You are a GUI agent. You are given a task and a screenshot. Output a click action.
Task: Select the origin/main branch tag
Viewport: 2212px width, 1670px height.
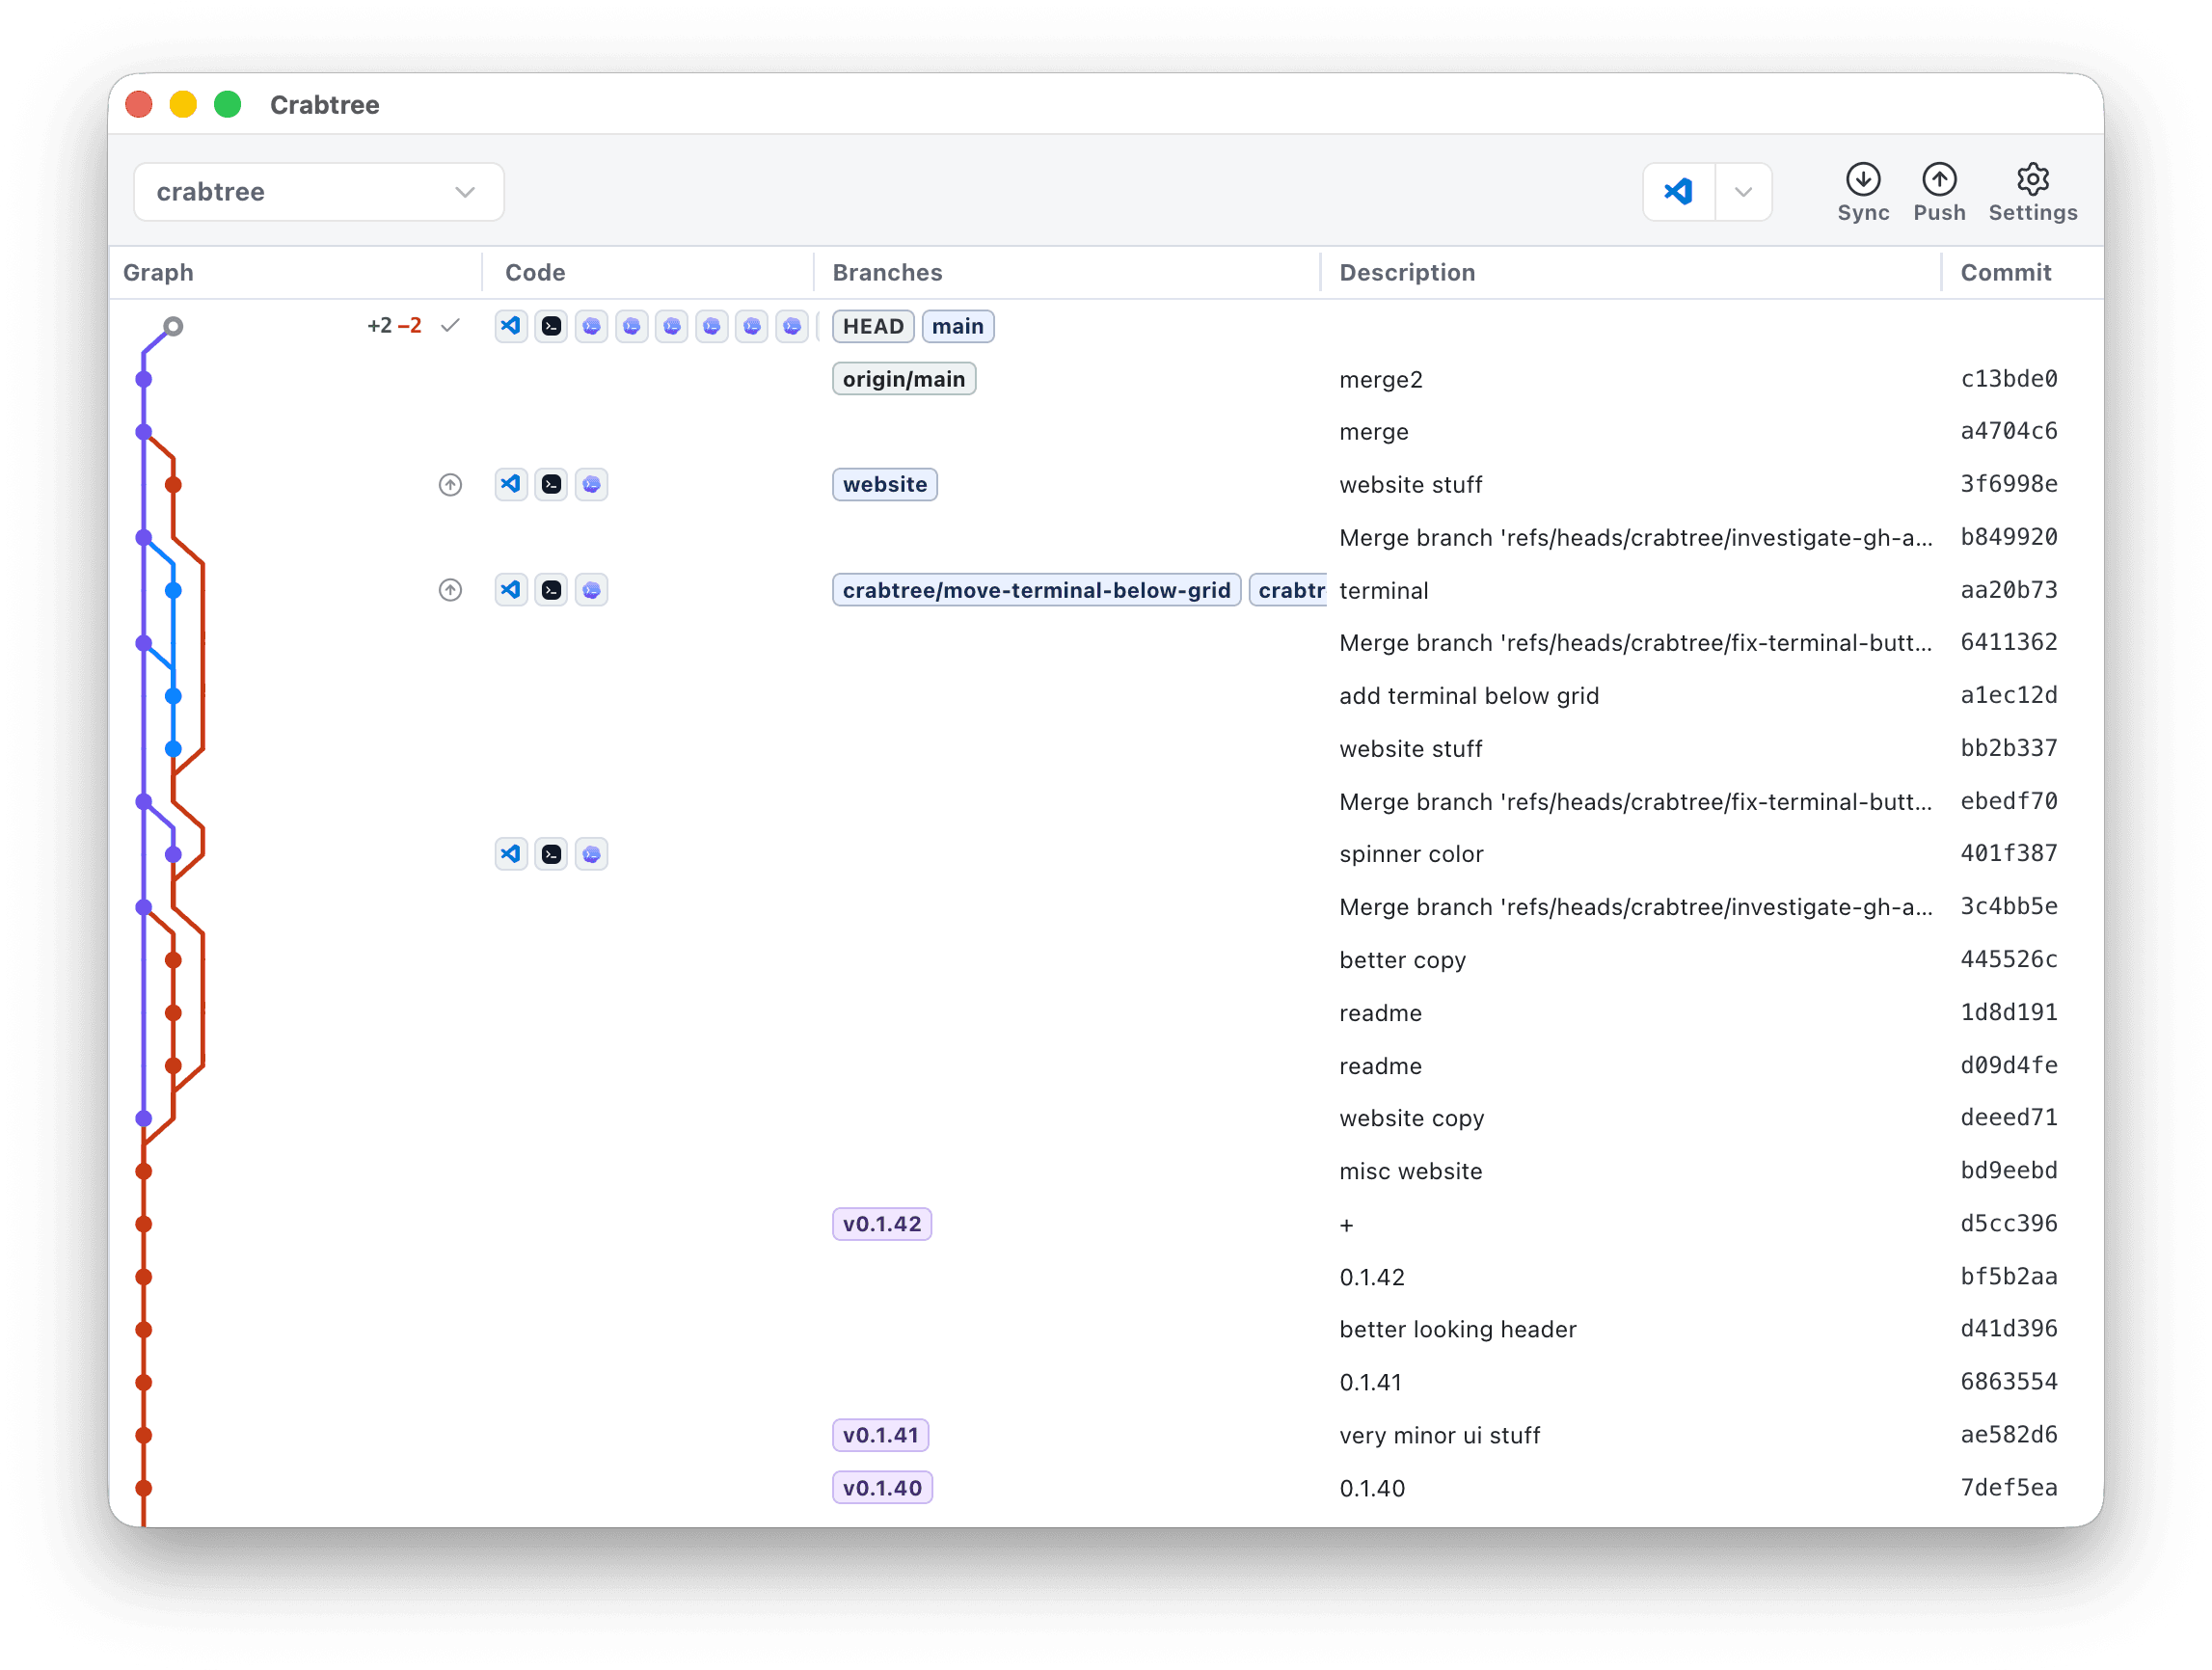coord(904,379)
